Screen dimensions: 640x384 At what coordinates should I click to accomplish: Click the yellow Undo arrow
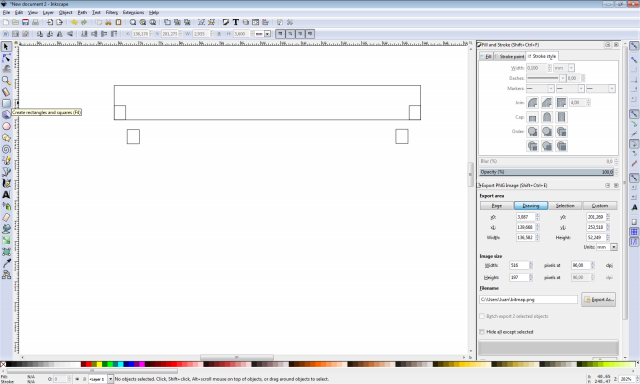click(74, 22)
